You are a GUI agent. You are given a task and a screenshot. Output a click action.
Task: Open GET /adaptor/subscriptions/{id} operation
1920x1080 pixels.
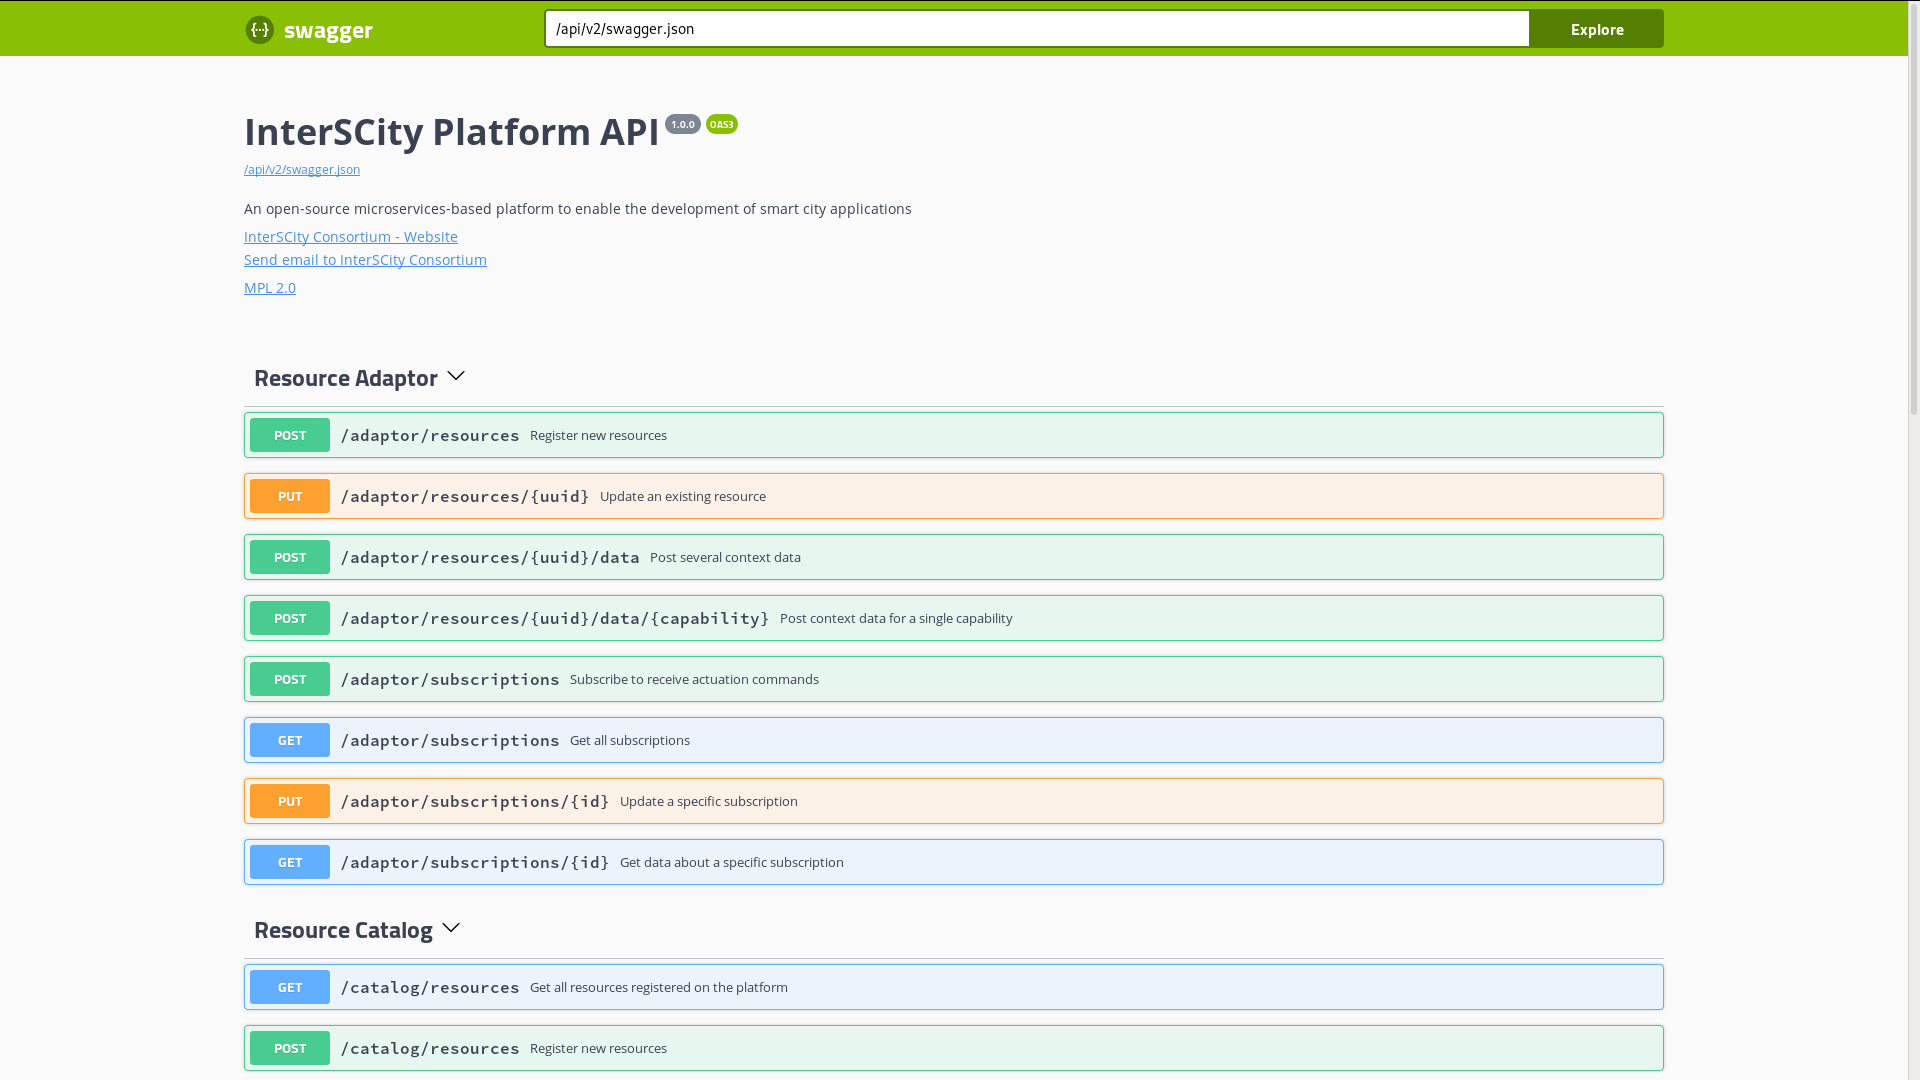click(731, 863)
